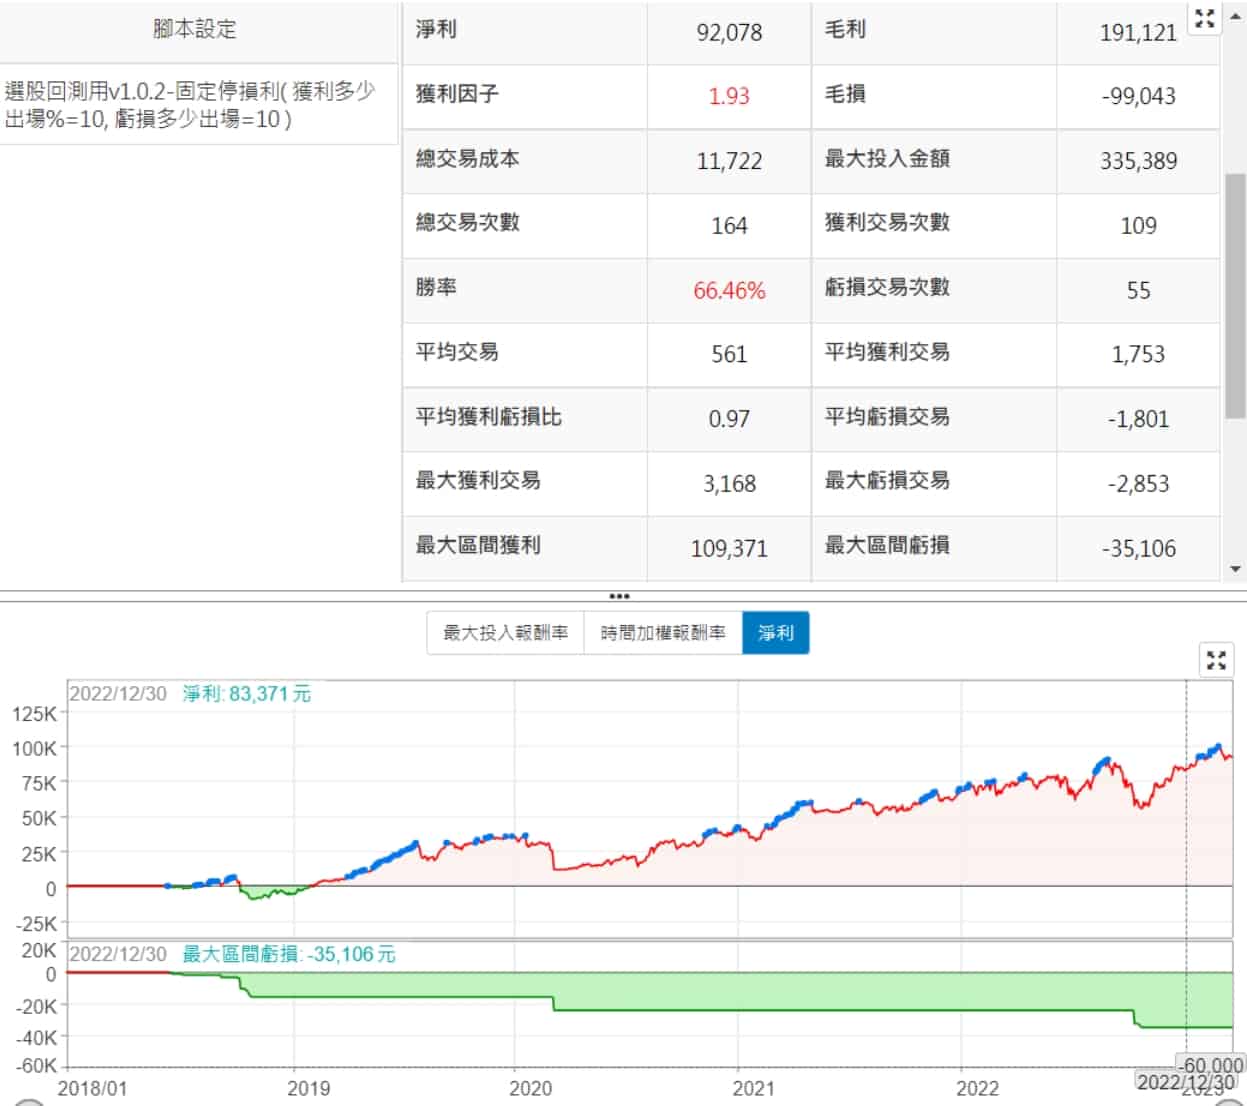Click the scrollbar down arrow
Viewport: 1247px width, 1106px height.
[x=1235, y=569]
